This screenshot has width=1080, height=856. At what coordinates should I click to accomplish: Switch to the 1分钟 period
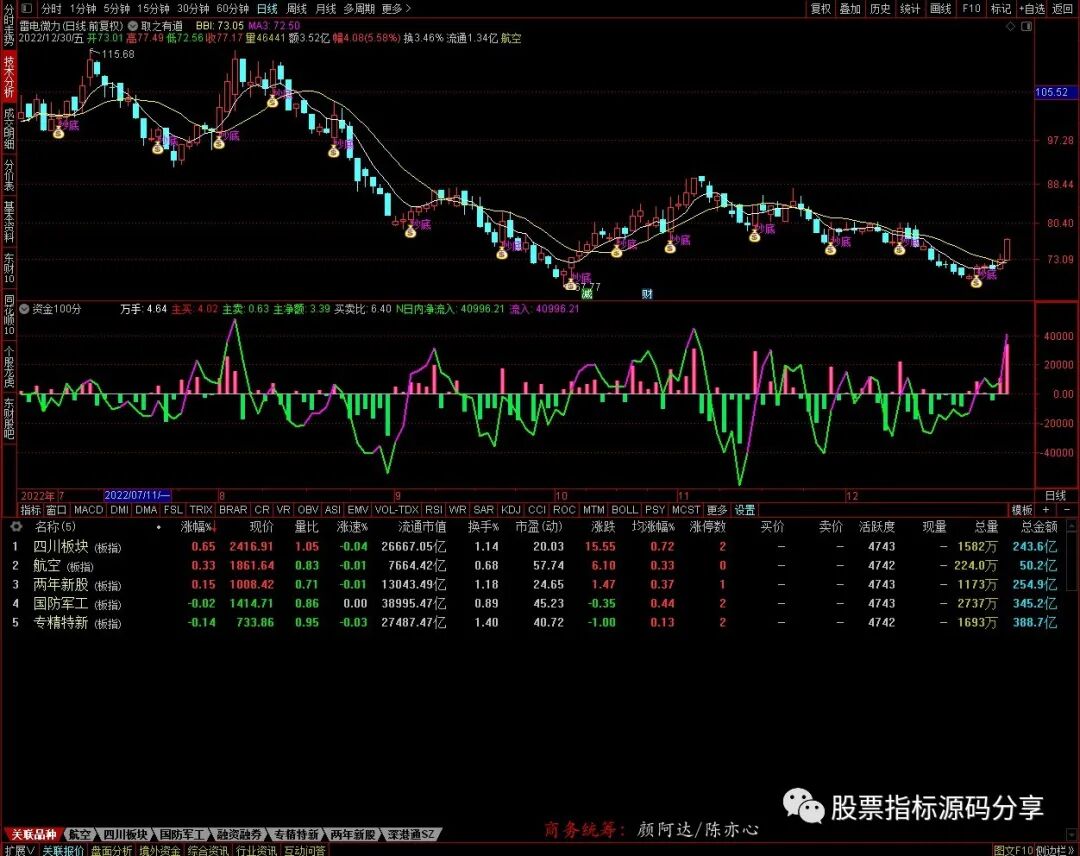click(83, 8)
